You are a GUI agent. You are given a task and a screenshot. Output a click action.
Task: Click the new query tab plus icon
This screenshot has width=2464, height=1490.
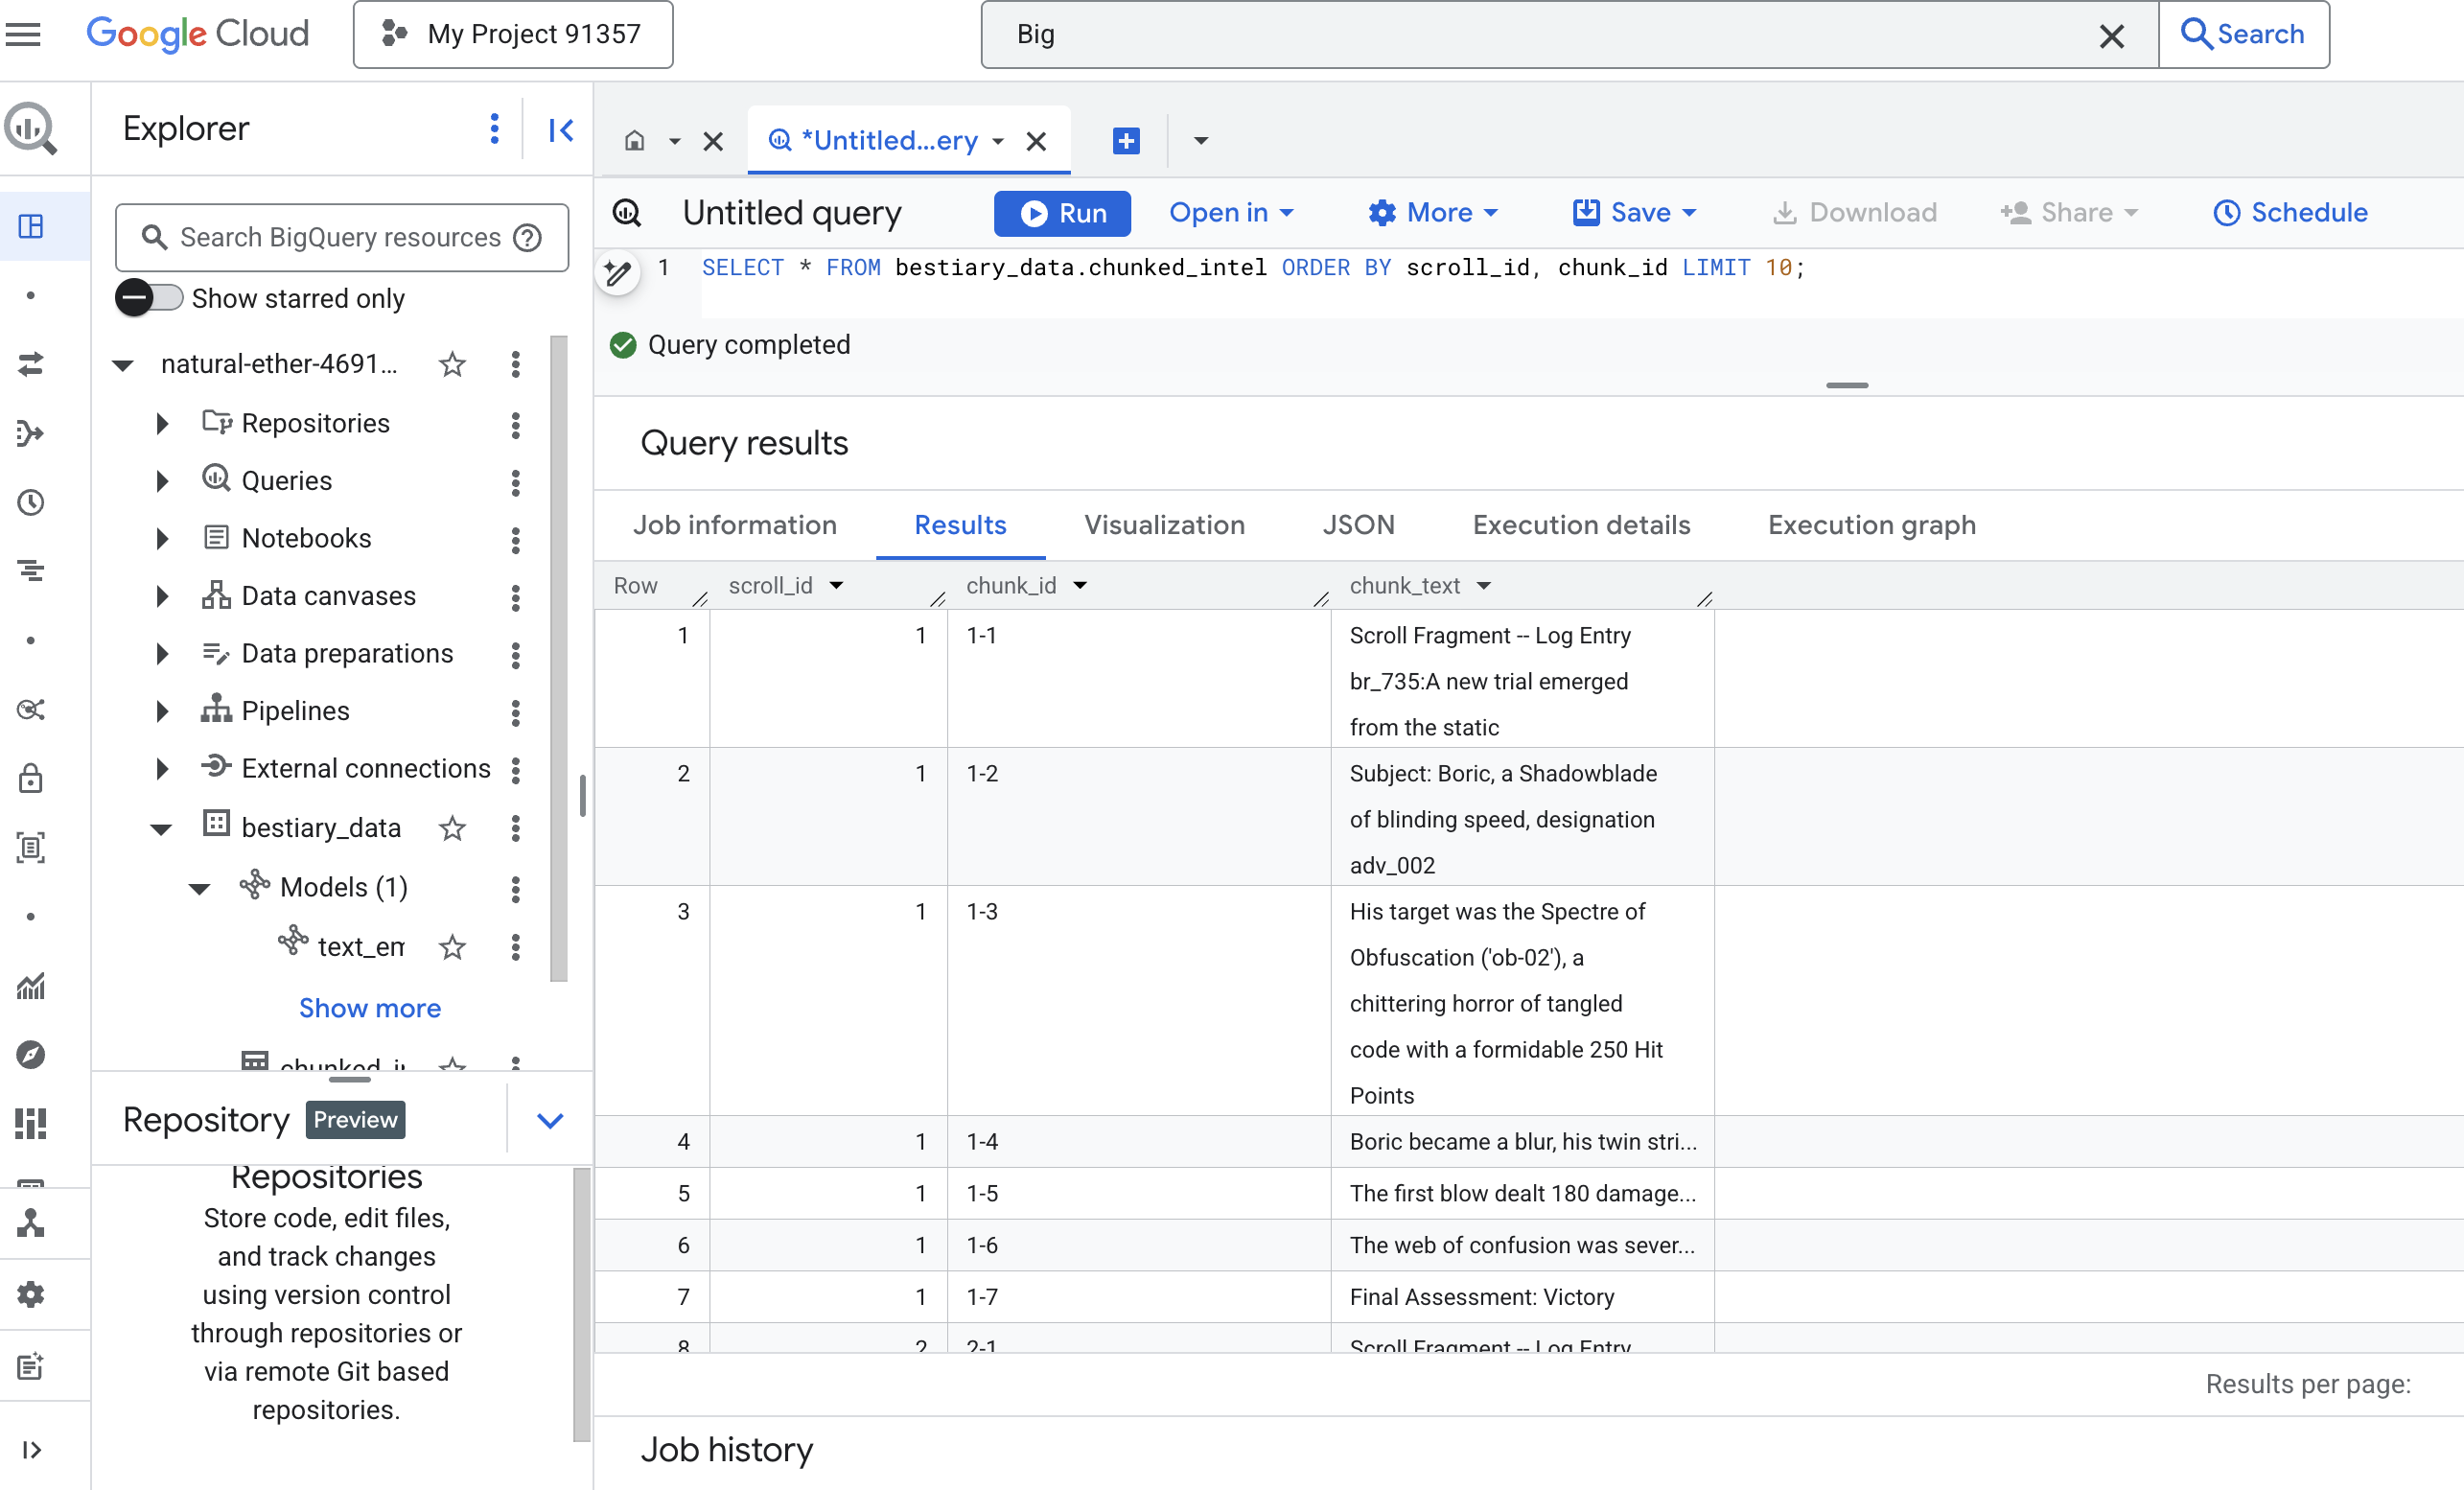point(1126,141)
